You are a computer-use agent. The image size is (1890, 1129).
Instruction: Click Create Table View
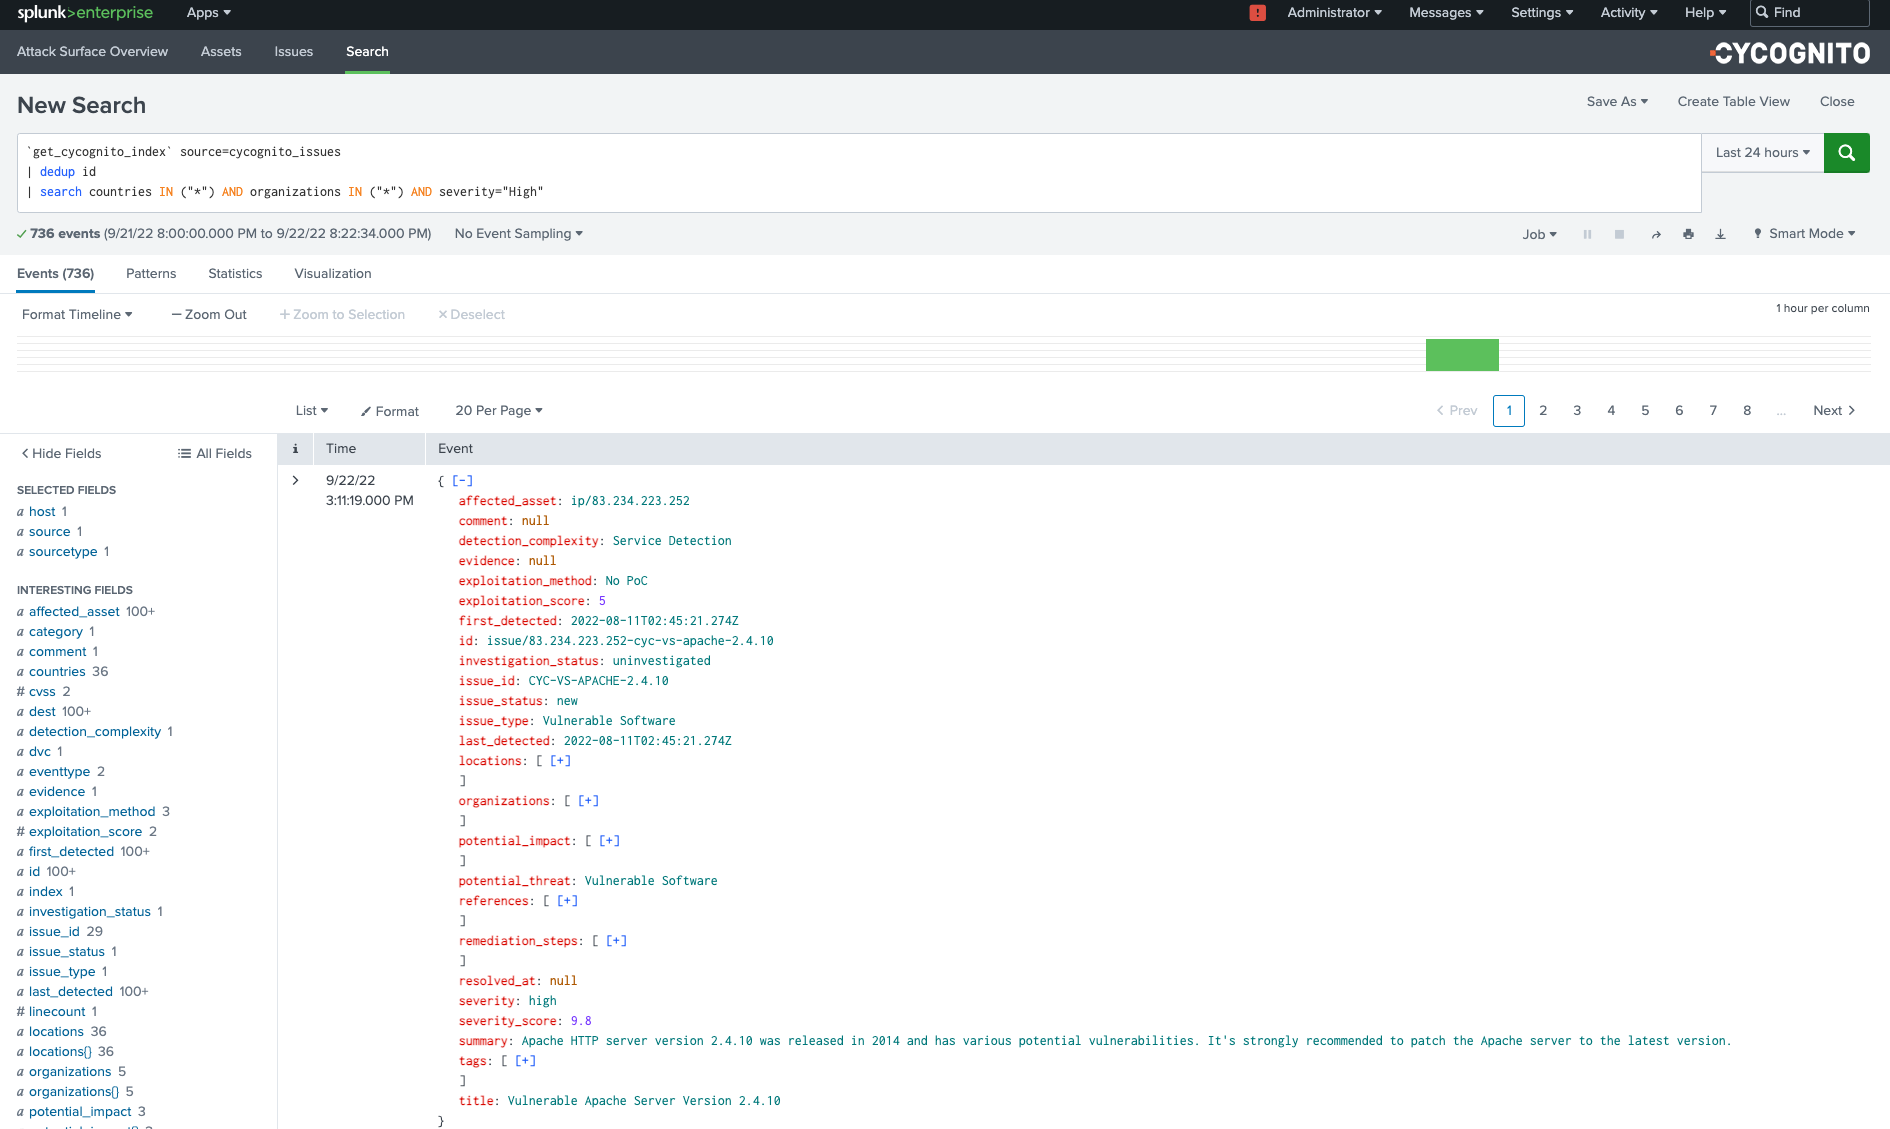1733,102
